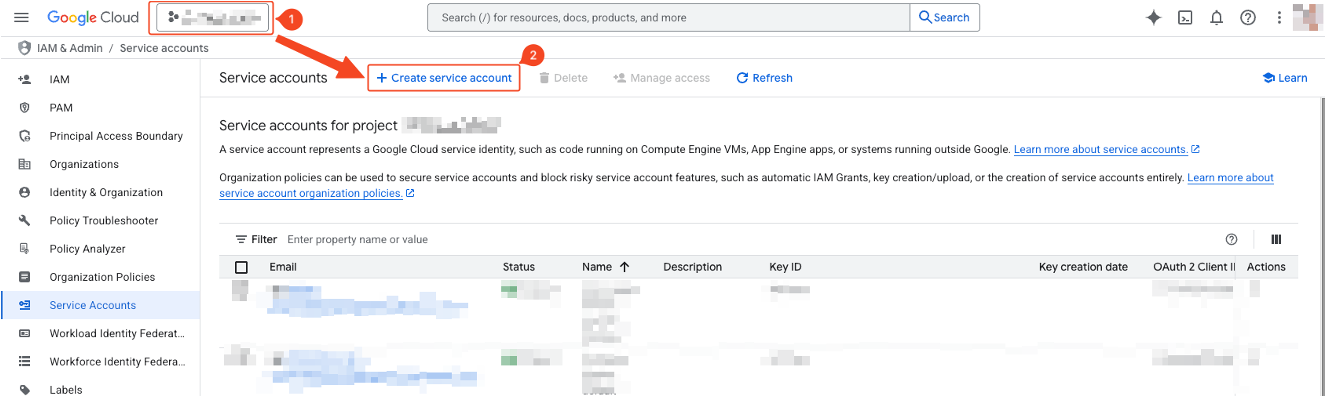The image size is (1326, 396).
Task: Click the user account avatar
Action: (1308, 17)
